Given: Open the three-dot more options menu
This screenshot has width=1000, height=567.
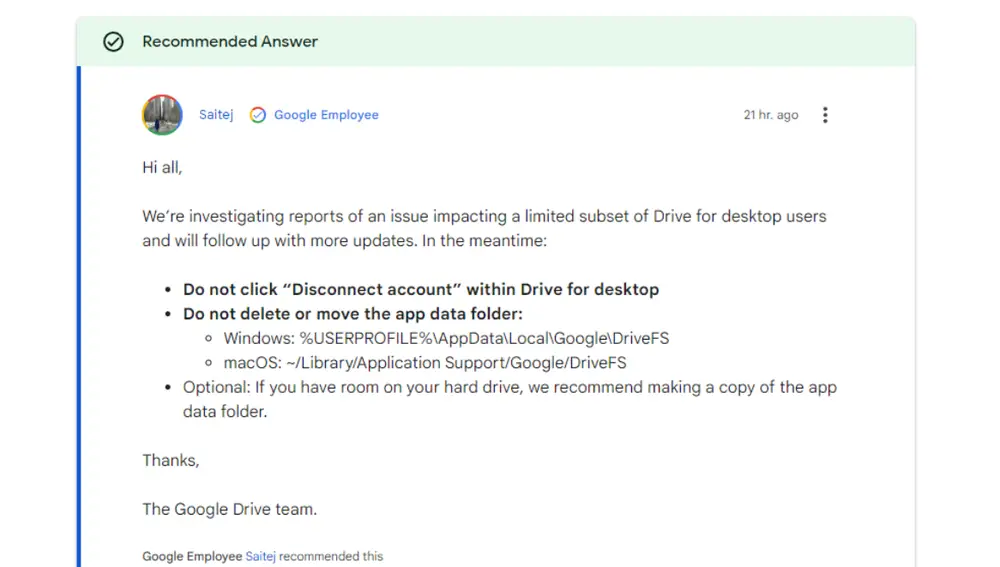Looking at the screenshot, I should point(825,115).
